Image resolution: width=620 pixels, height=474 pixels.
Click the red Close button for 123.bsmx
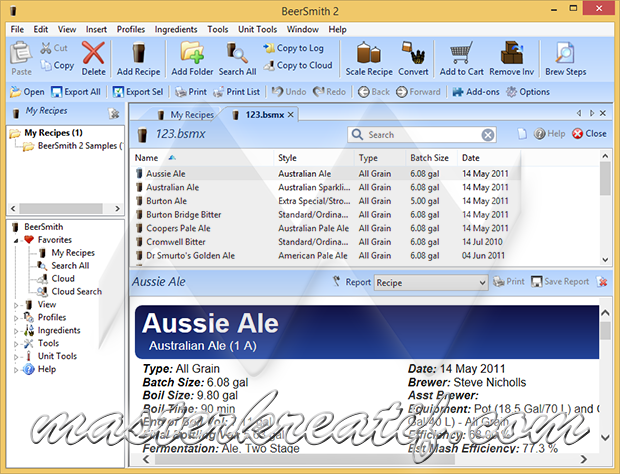pyautogui.click(x=589, y=134)
